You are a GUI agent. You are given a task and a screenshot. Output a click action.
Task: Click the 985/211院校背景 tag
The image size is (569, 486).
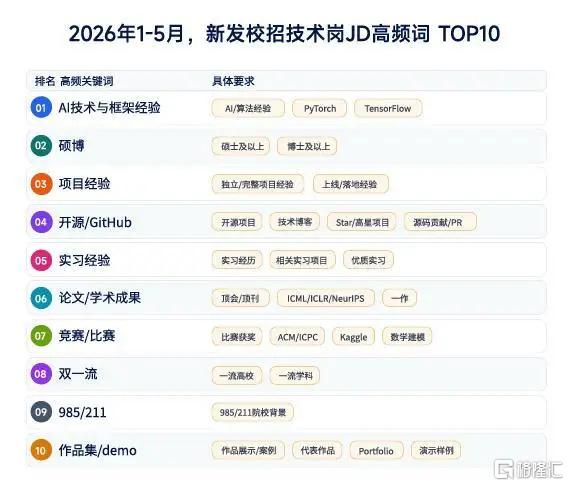pyautogui.click(x=253, y=412)
